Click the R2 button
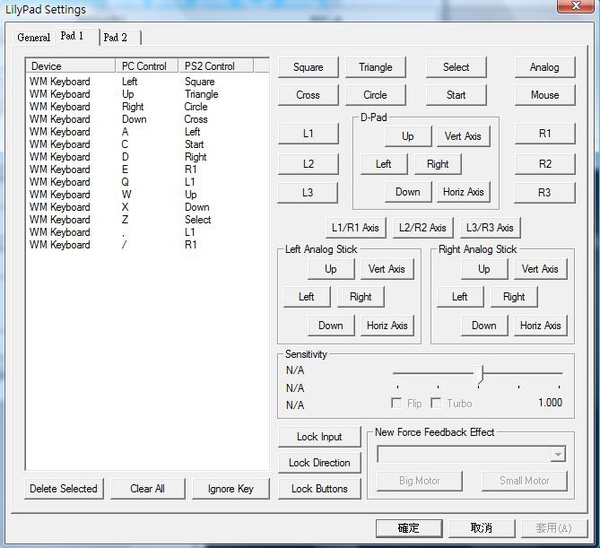 coord(545,164)
